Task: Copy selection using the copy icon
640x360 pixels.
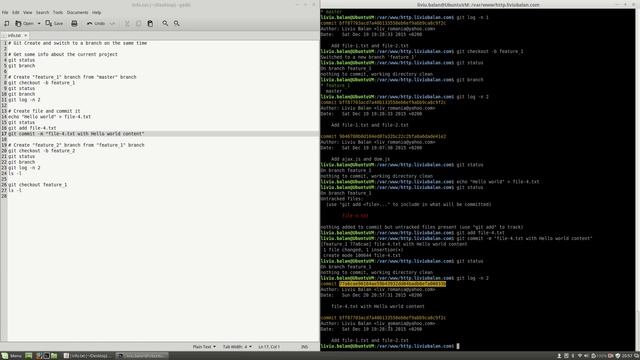Action: tap(139, 23)
